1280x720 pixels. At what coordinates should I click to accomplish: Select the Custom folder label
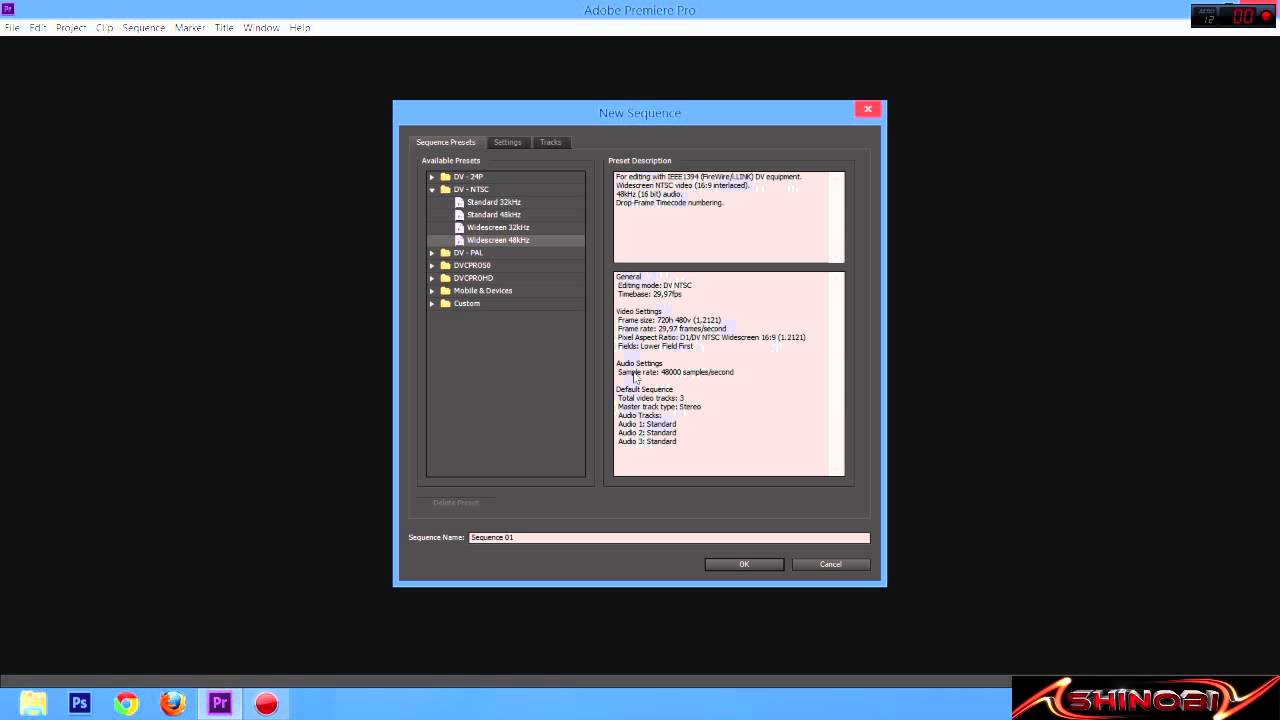(x=467, y=304)
